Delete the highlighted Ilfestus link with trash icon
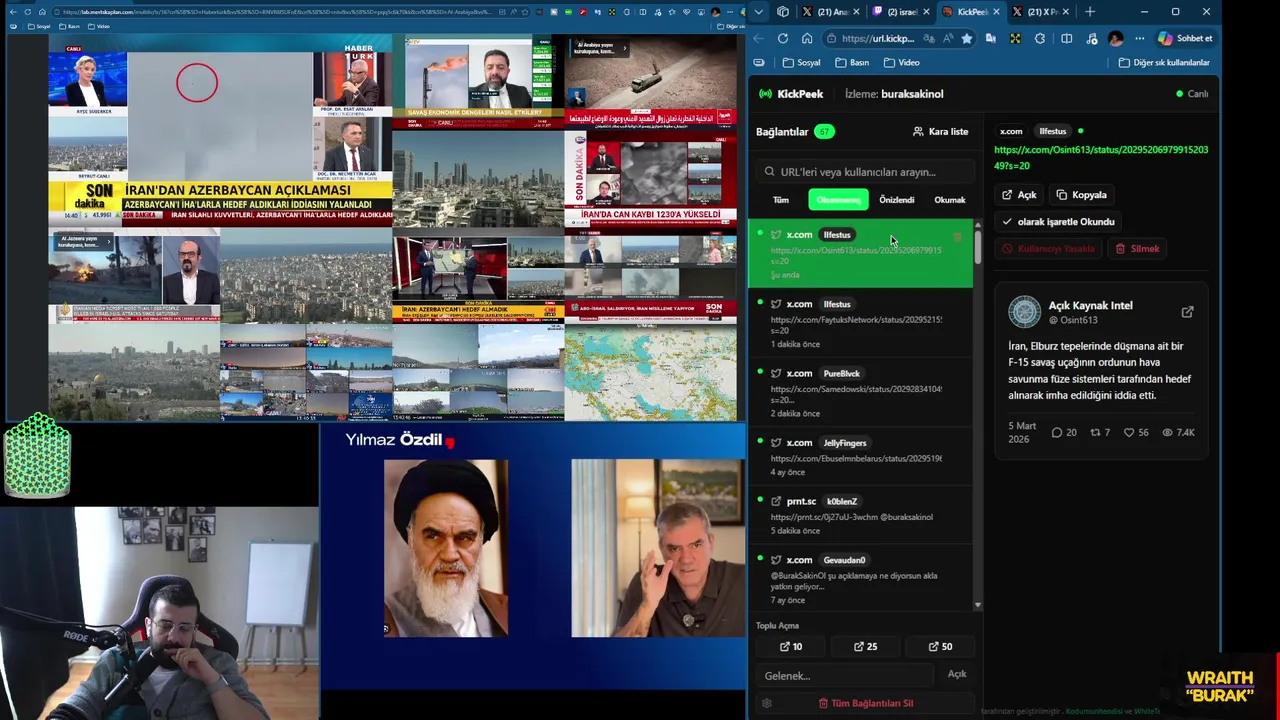Viewport: 1280px width, 720px height. pyautogui.click(x=957, y=237)
